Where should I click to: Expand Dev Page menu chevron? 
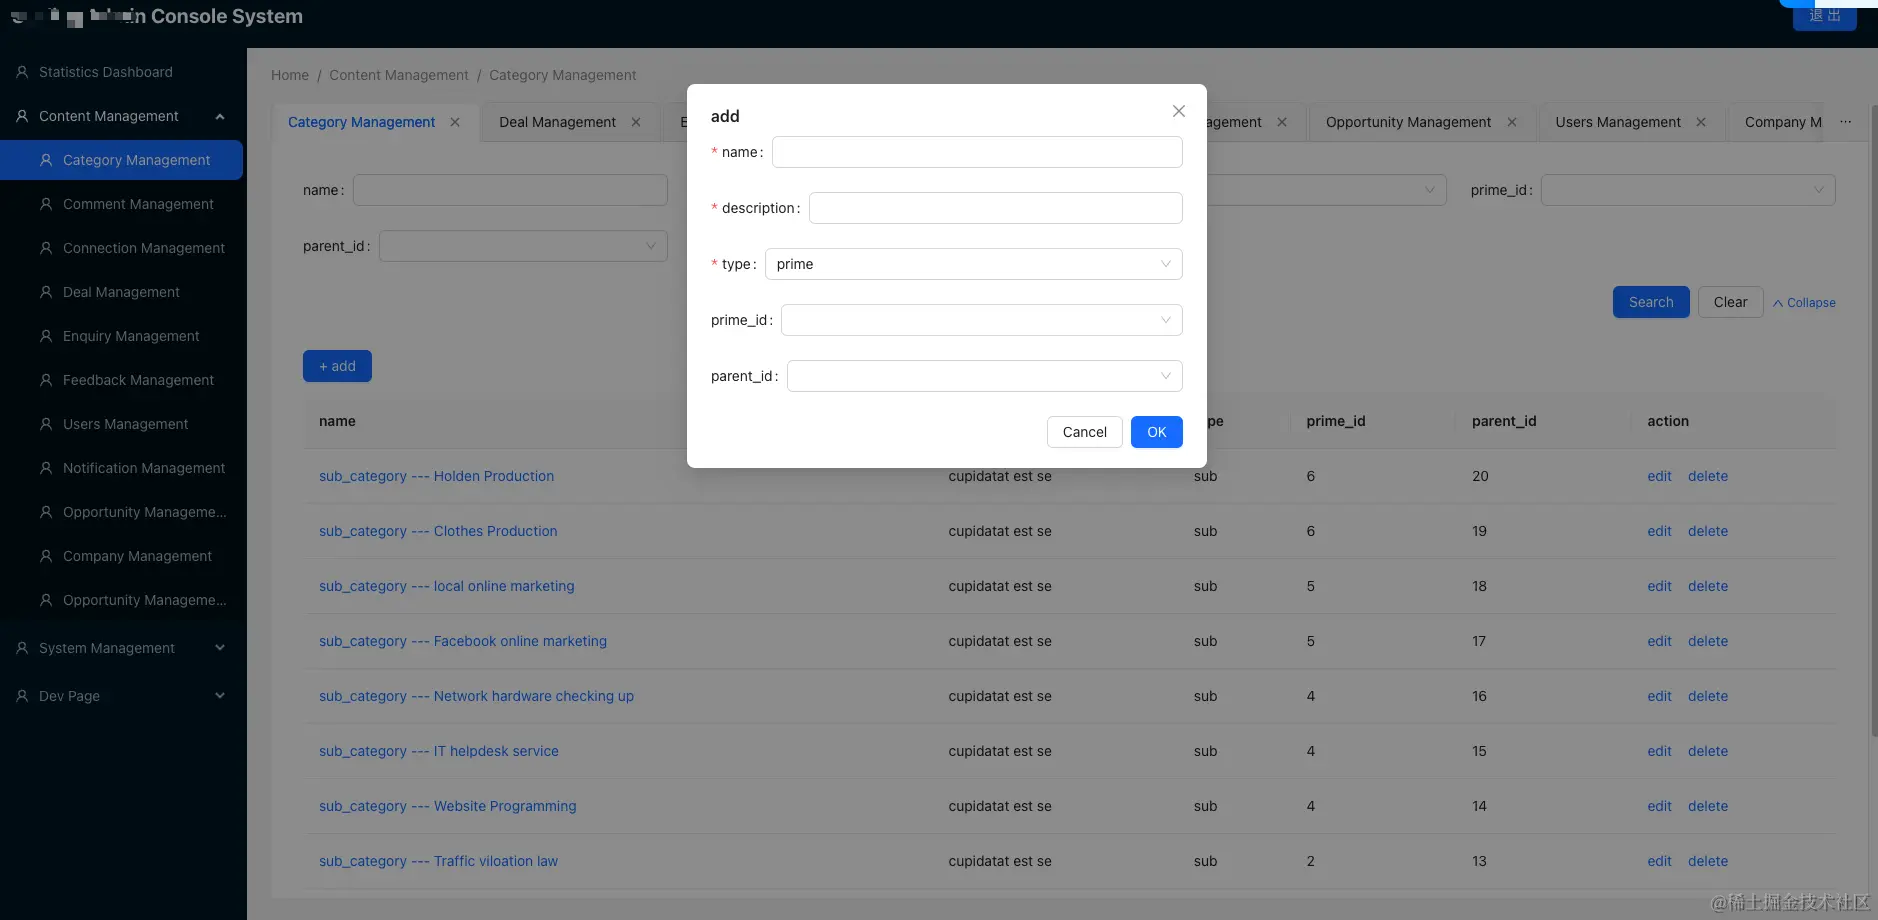click(x=220, y=696)
